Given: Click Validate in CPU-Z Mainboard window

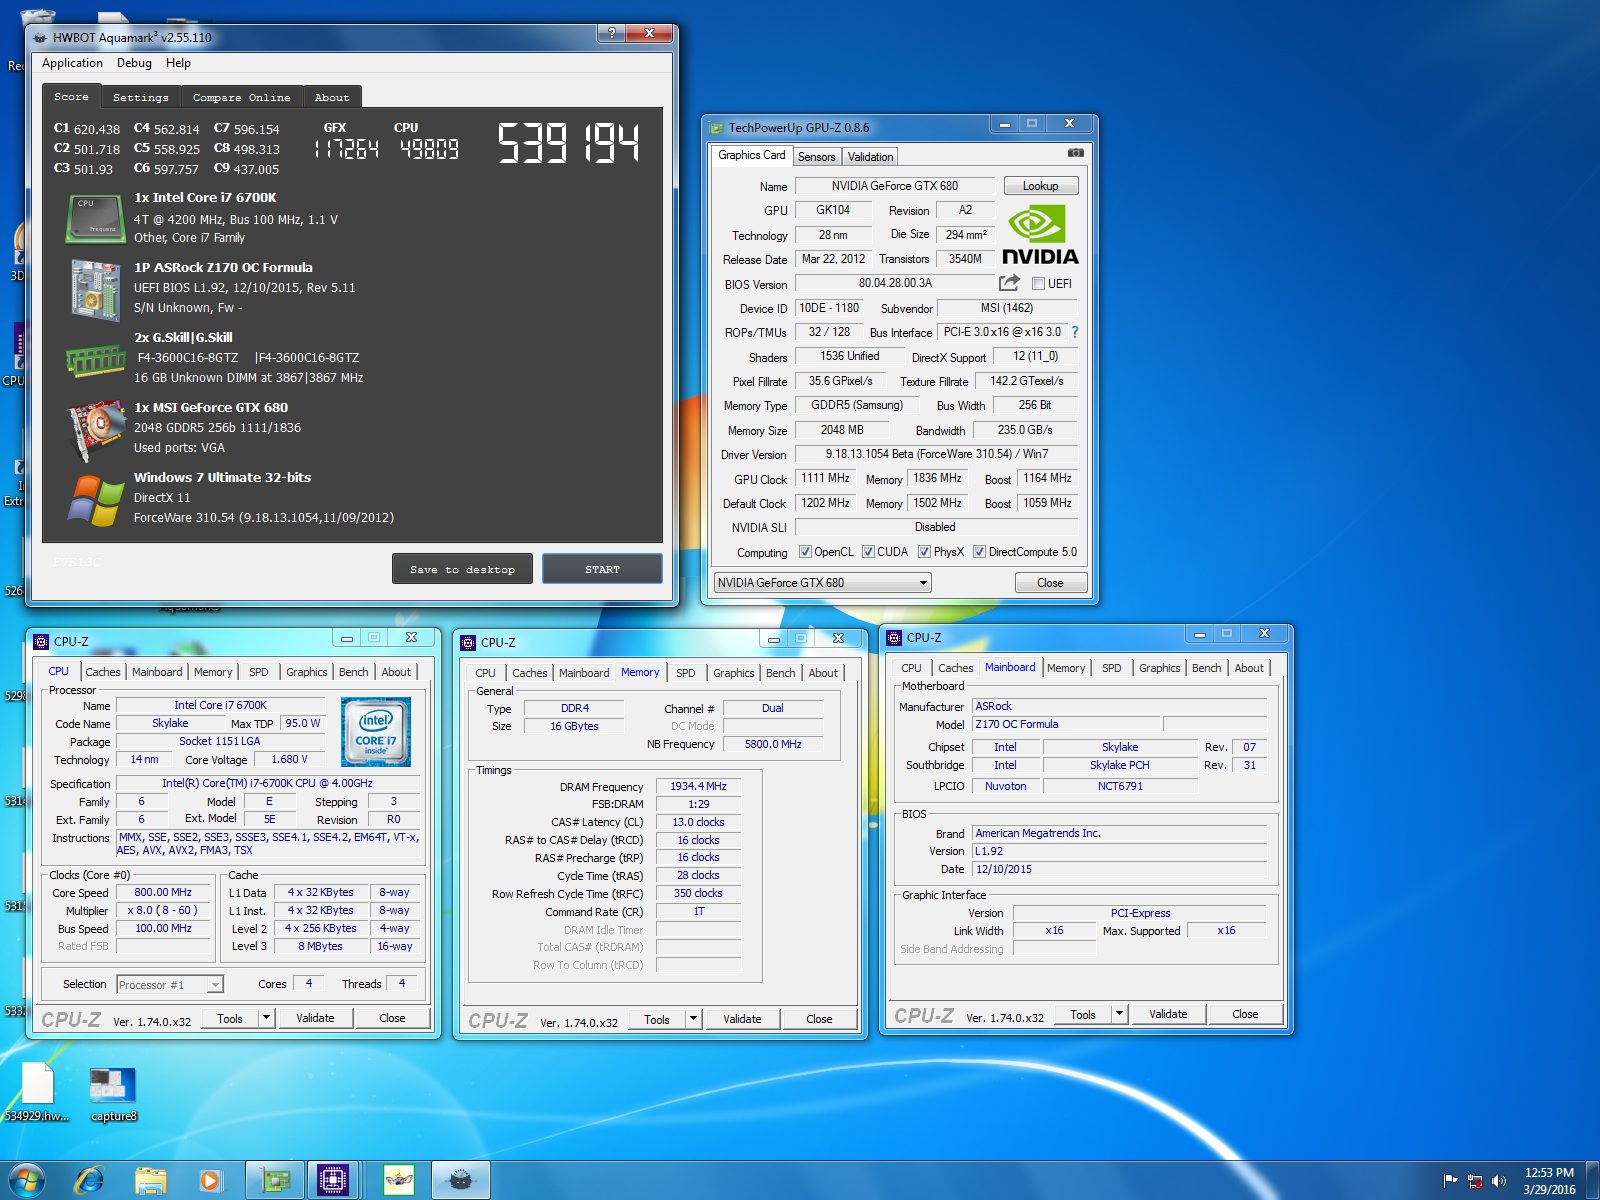Looking at the screenshot, I should point(1168,1014).
